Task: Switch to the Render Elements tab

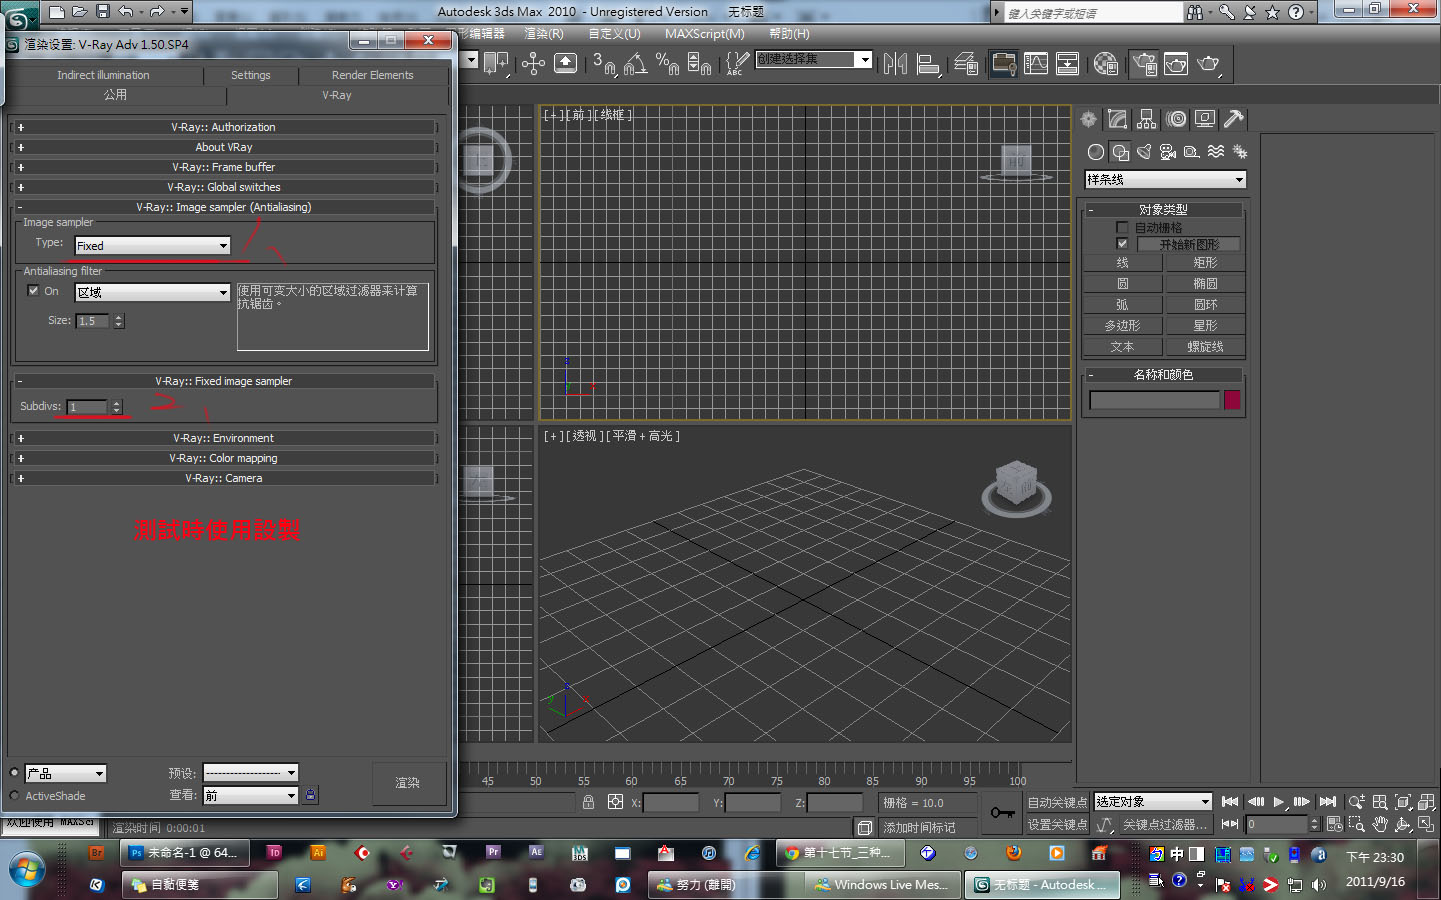Action: coord(372,75)
